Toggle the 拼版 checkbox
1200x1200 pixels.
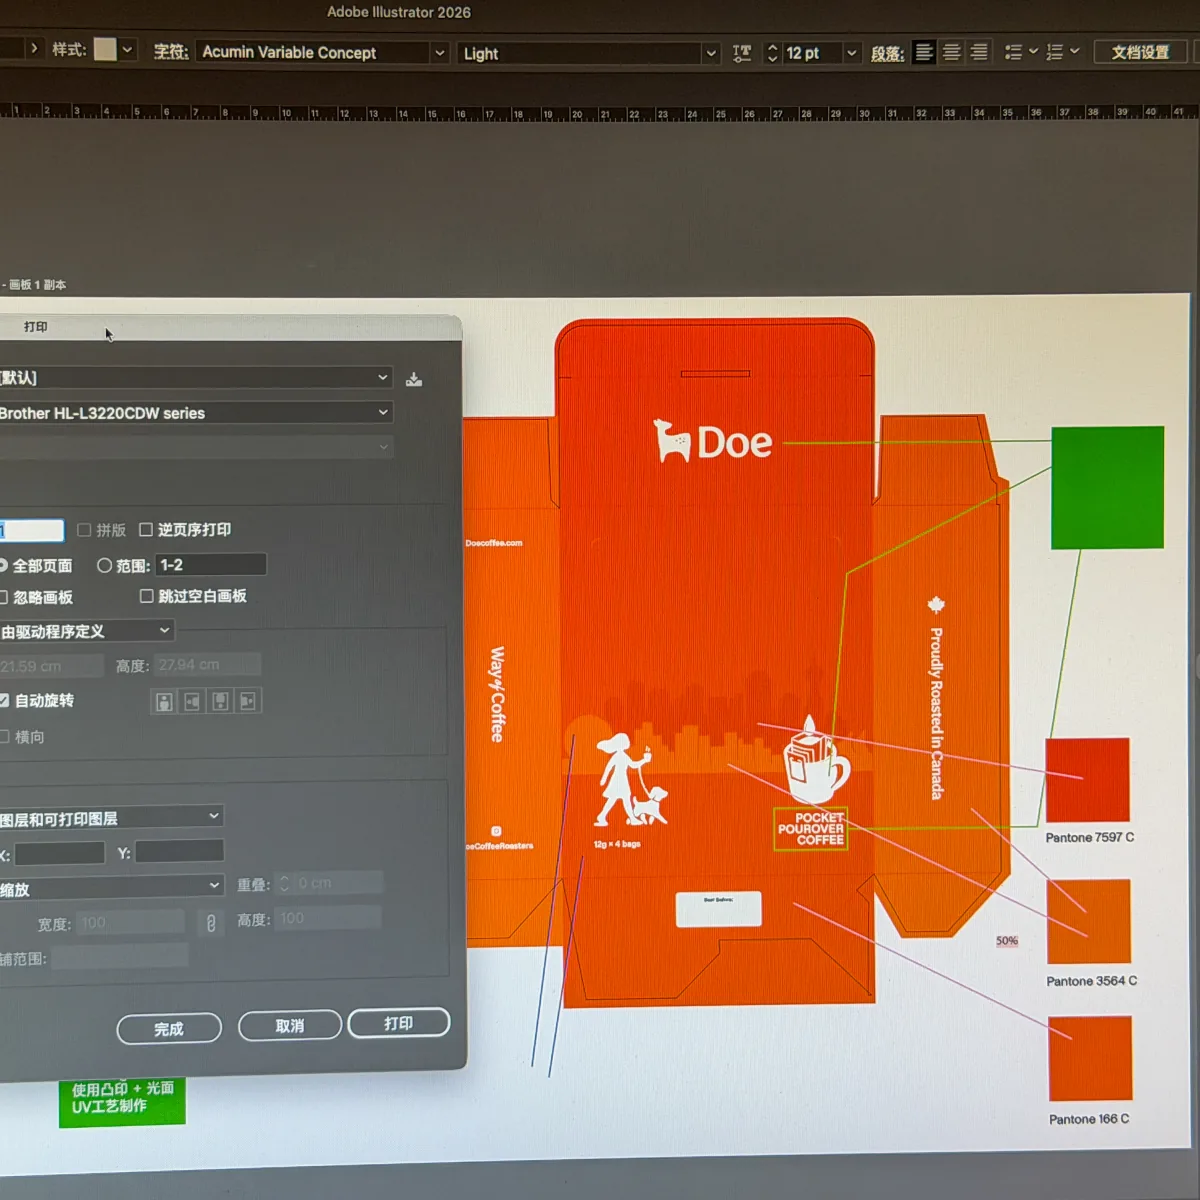pyautogui.click(x=84, y=530)
